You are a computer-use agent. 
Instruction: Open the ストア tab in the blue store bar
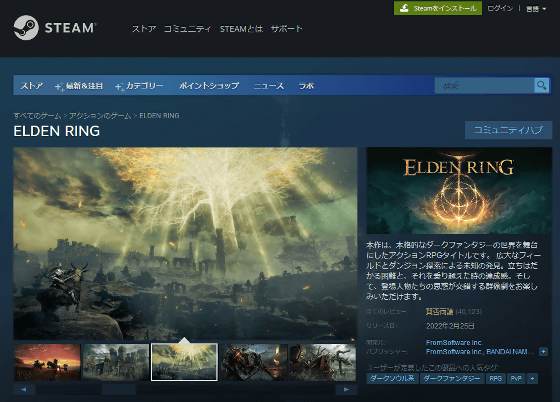pyautogui.click(x=31, y=86)
